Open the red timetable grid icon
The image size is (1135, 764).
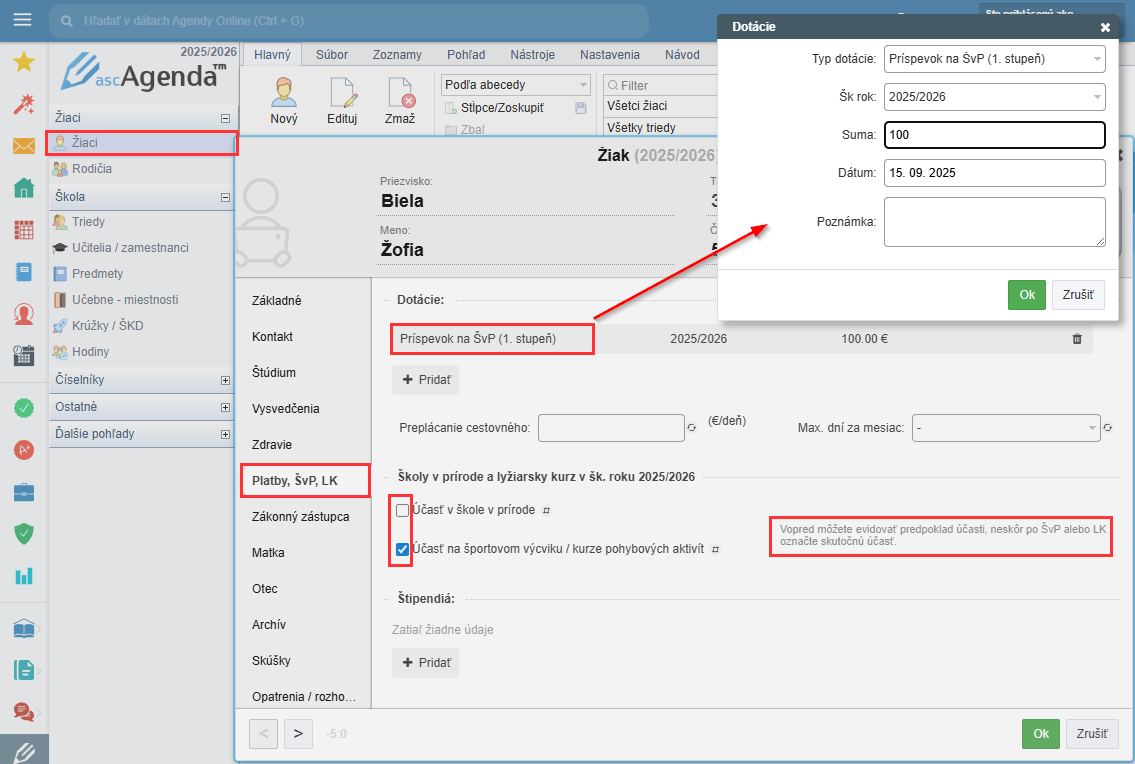23,230
